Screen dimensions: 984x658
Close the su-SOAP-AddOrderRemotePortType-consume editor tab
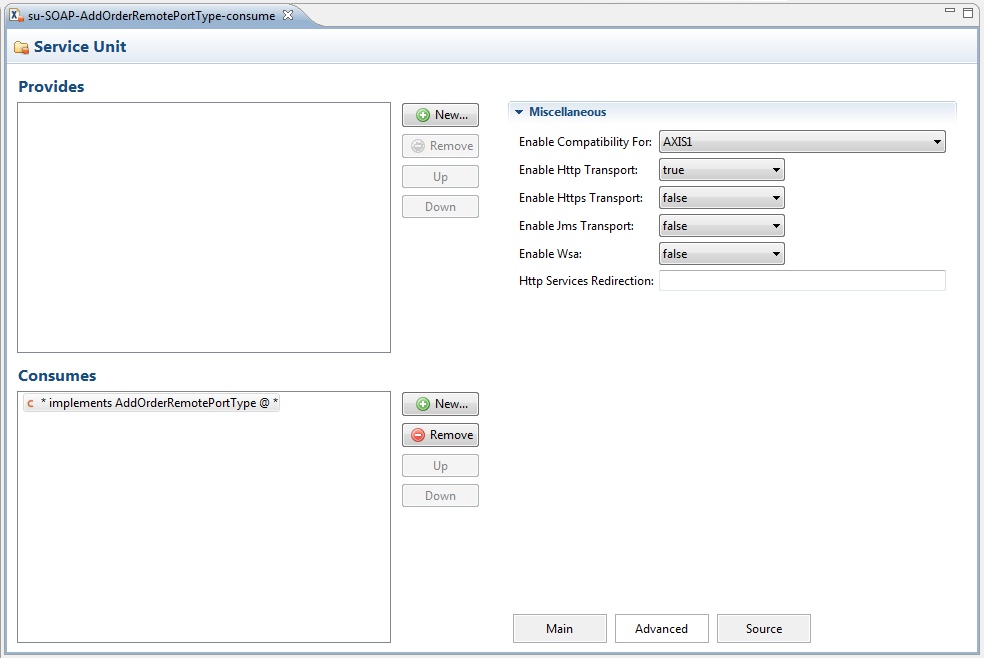click(x=288, y=15)
